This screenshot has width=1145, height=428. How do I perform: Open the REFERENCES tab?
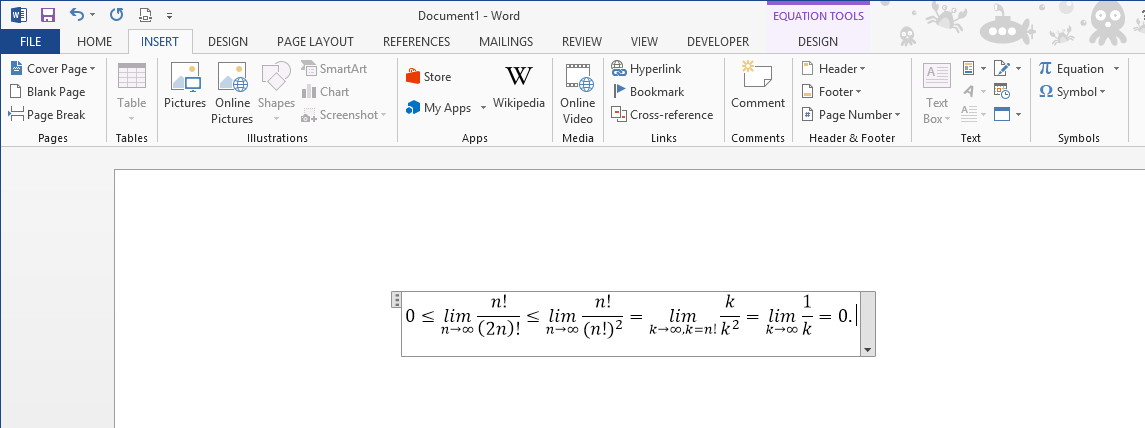pyautogui.click(x=416, y=42)
